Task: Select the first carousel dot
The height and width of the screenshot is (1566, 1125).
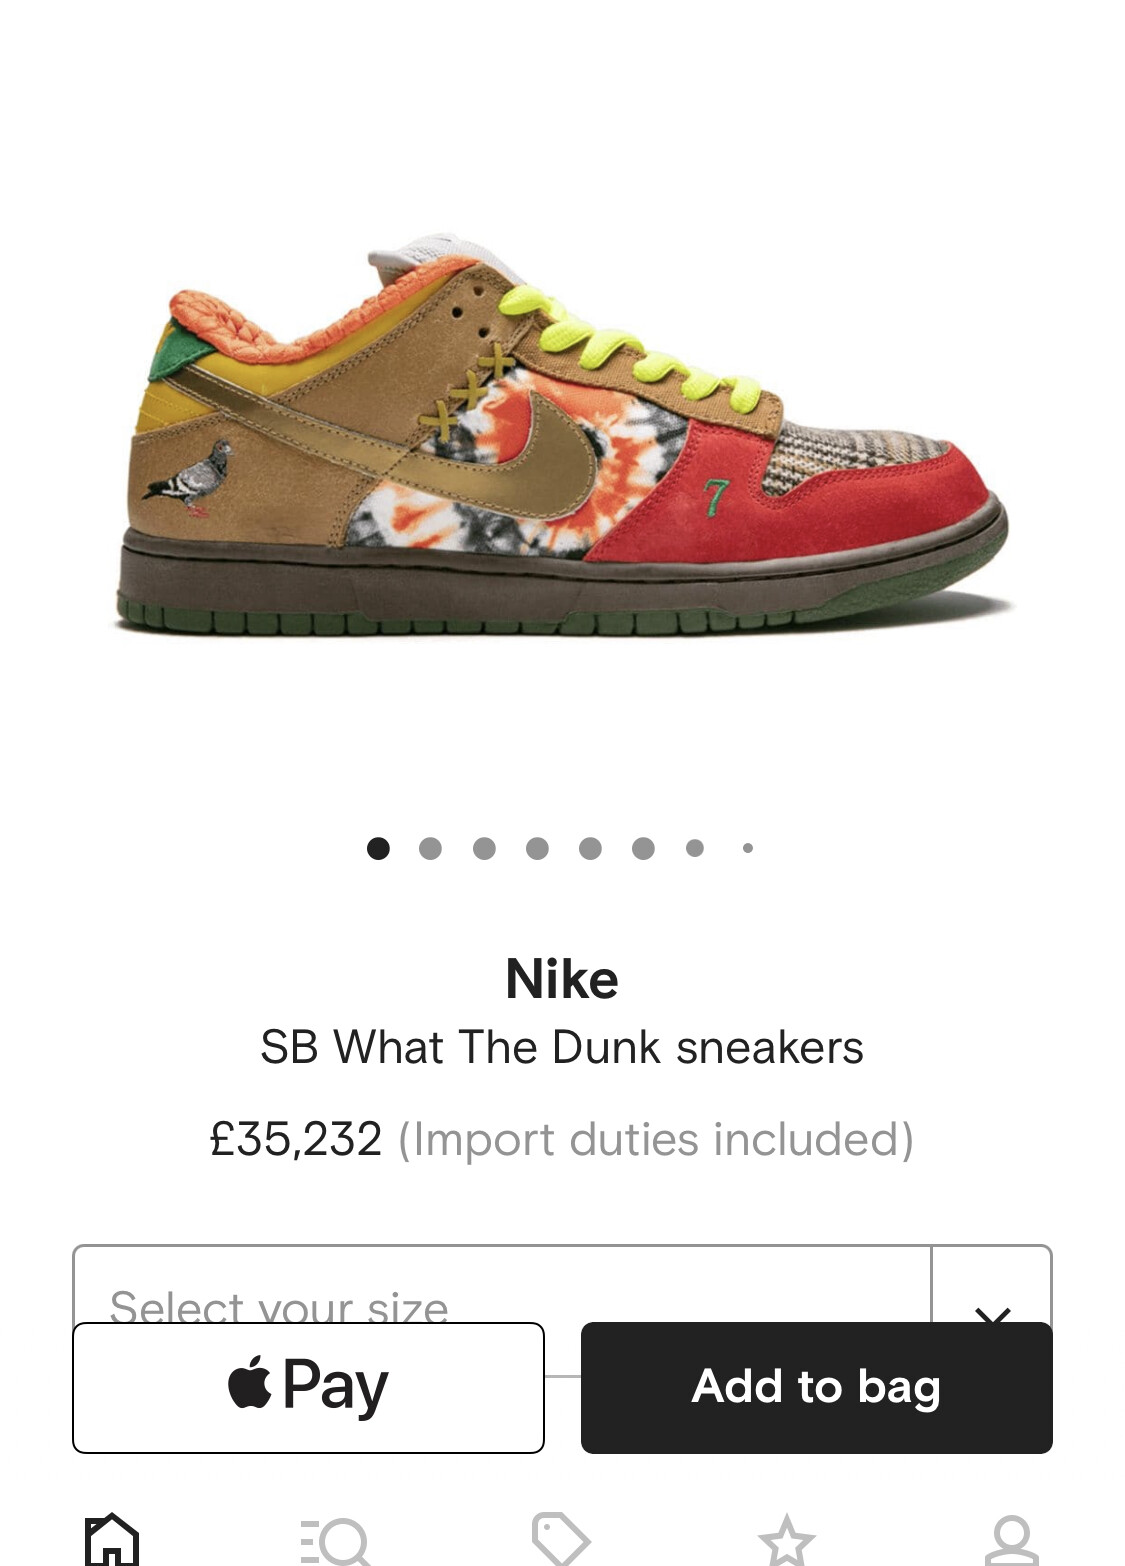Action: click(378, 848)
